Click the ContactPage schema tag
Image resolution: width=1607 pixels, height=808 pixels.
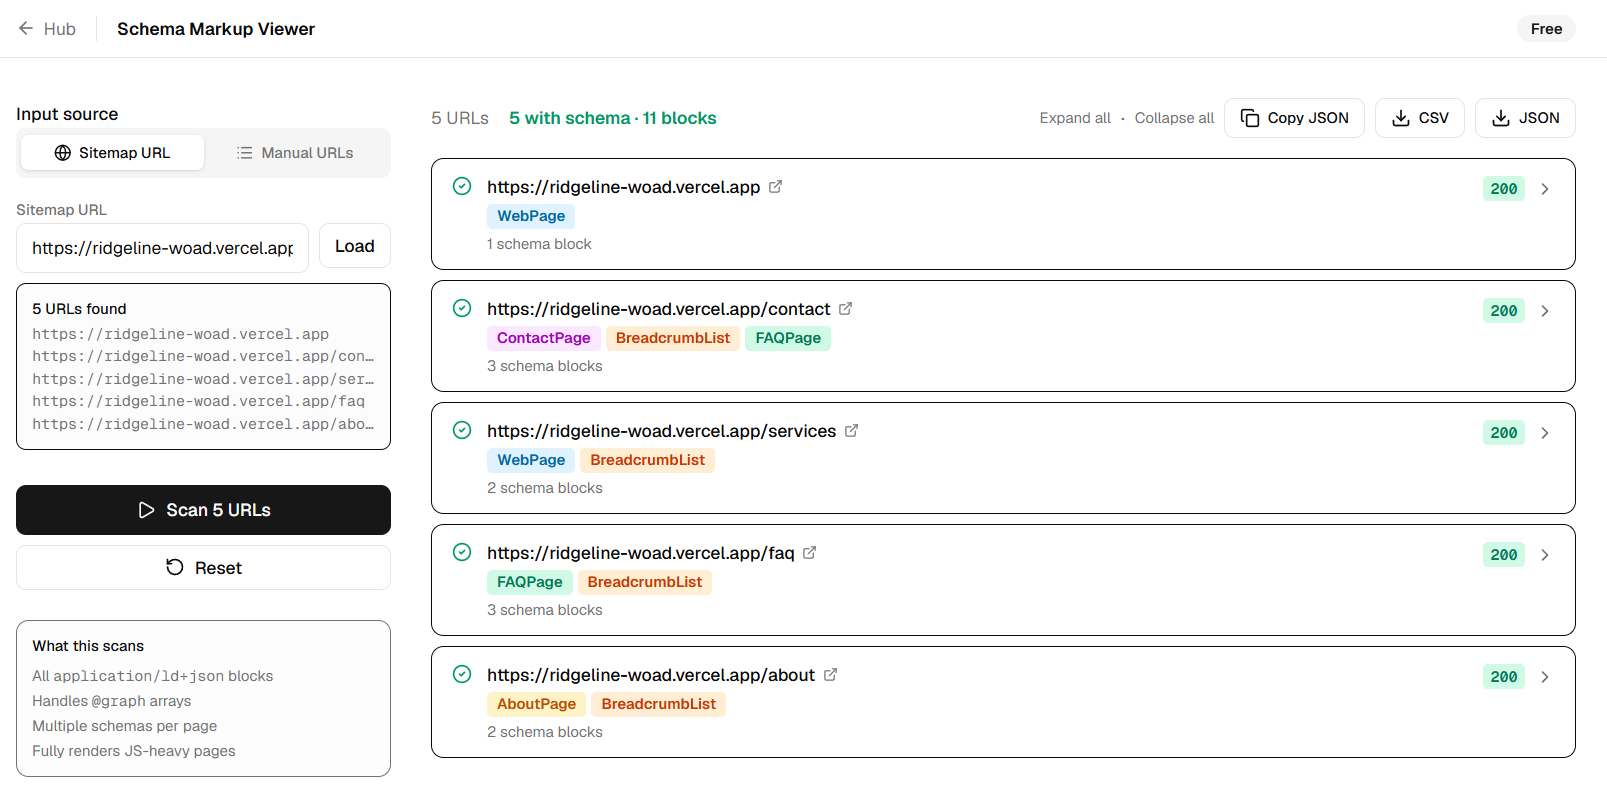coord(544,338)
